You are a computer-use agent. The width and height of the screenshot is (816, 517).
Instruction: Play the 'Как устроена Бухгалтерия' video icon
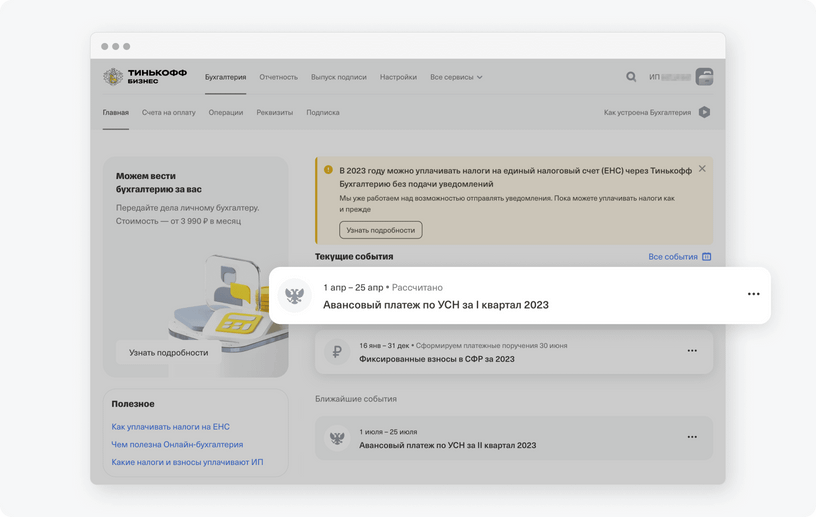[x=705, y=113]
